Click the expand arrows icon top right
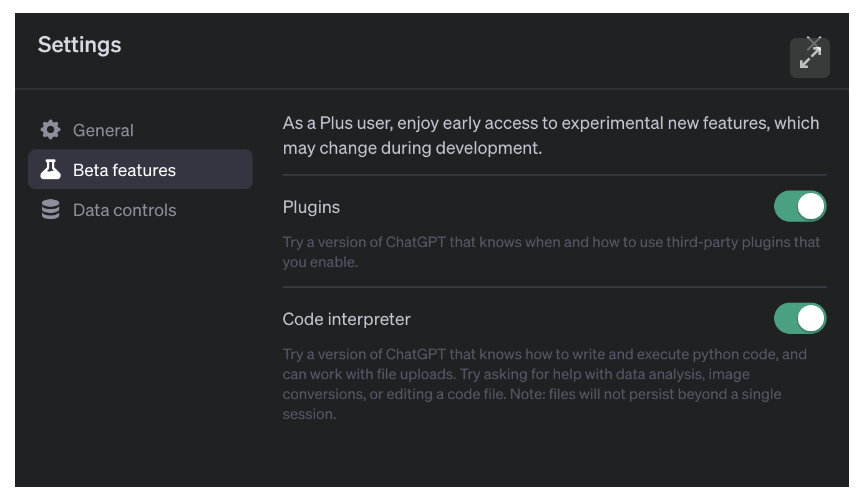Screen dimensions: 857x493 (809, 57)
